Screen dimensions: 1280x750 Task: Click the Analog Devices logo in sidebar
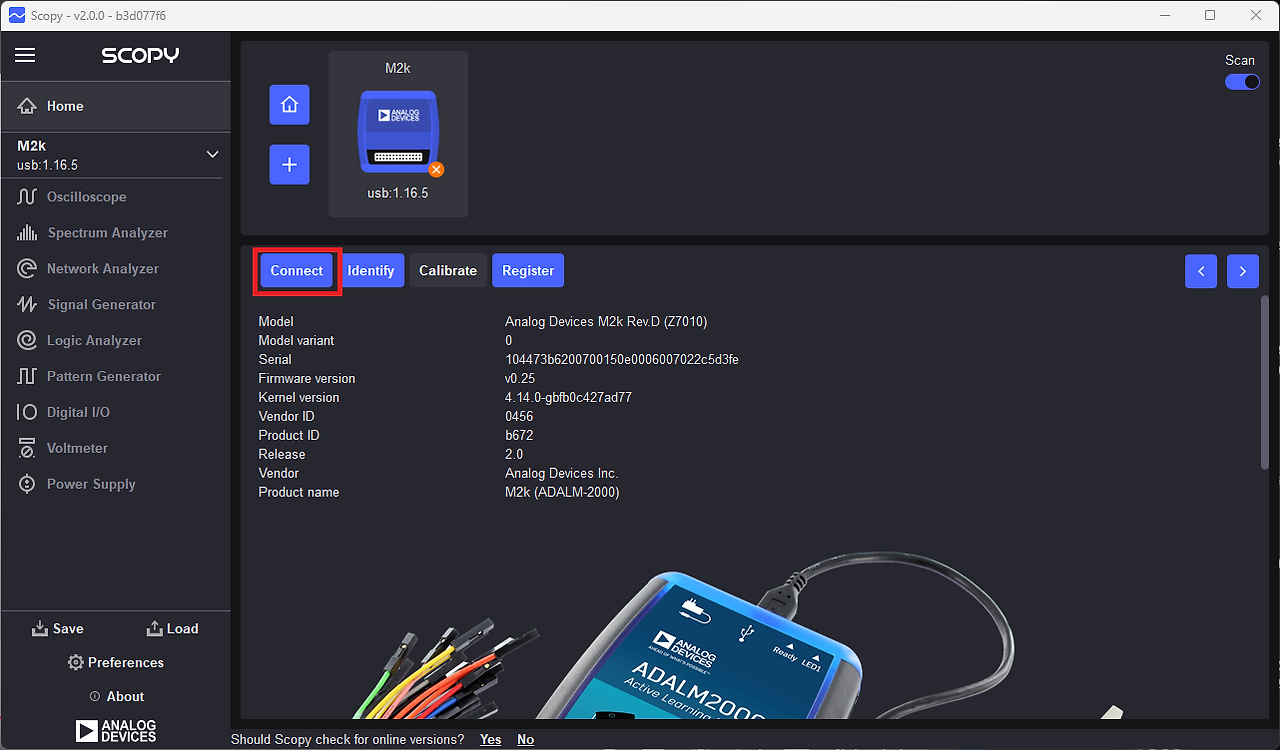coord(116,730)
